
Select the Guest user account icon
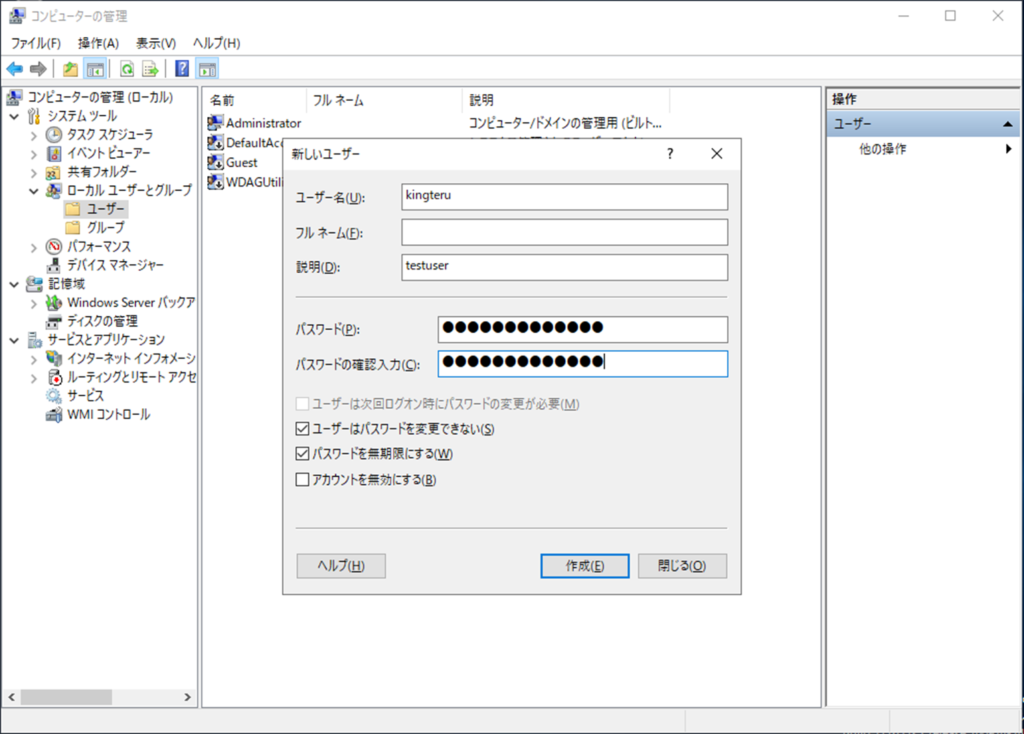215,162
